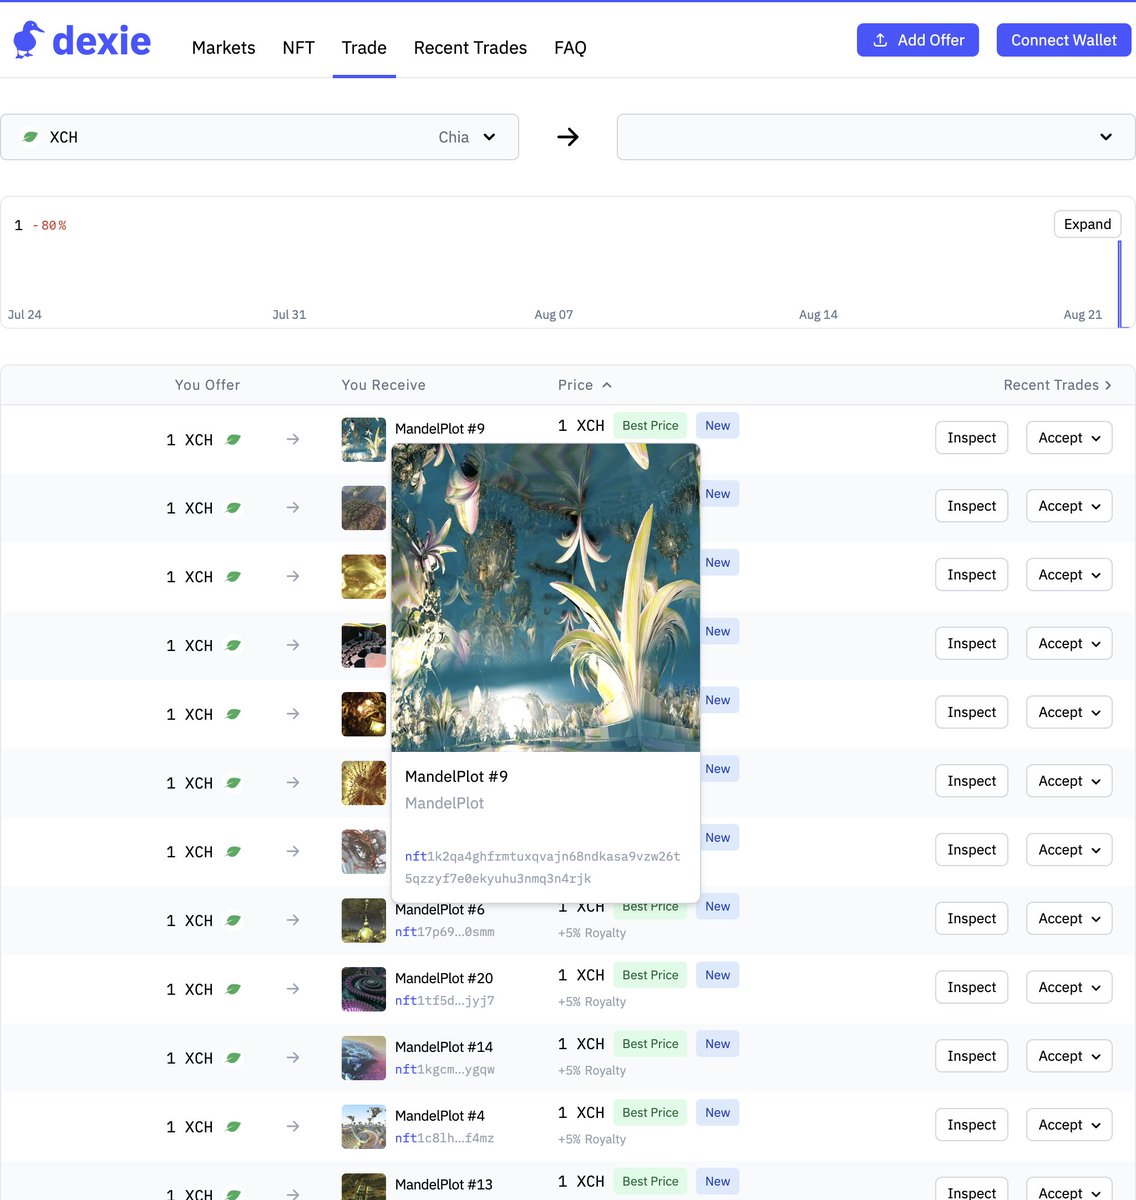Click the MandelPlot #20 name
This screenshot has width=1136, height=1200.
coord(444,978)
